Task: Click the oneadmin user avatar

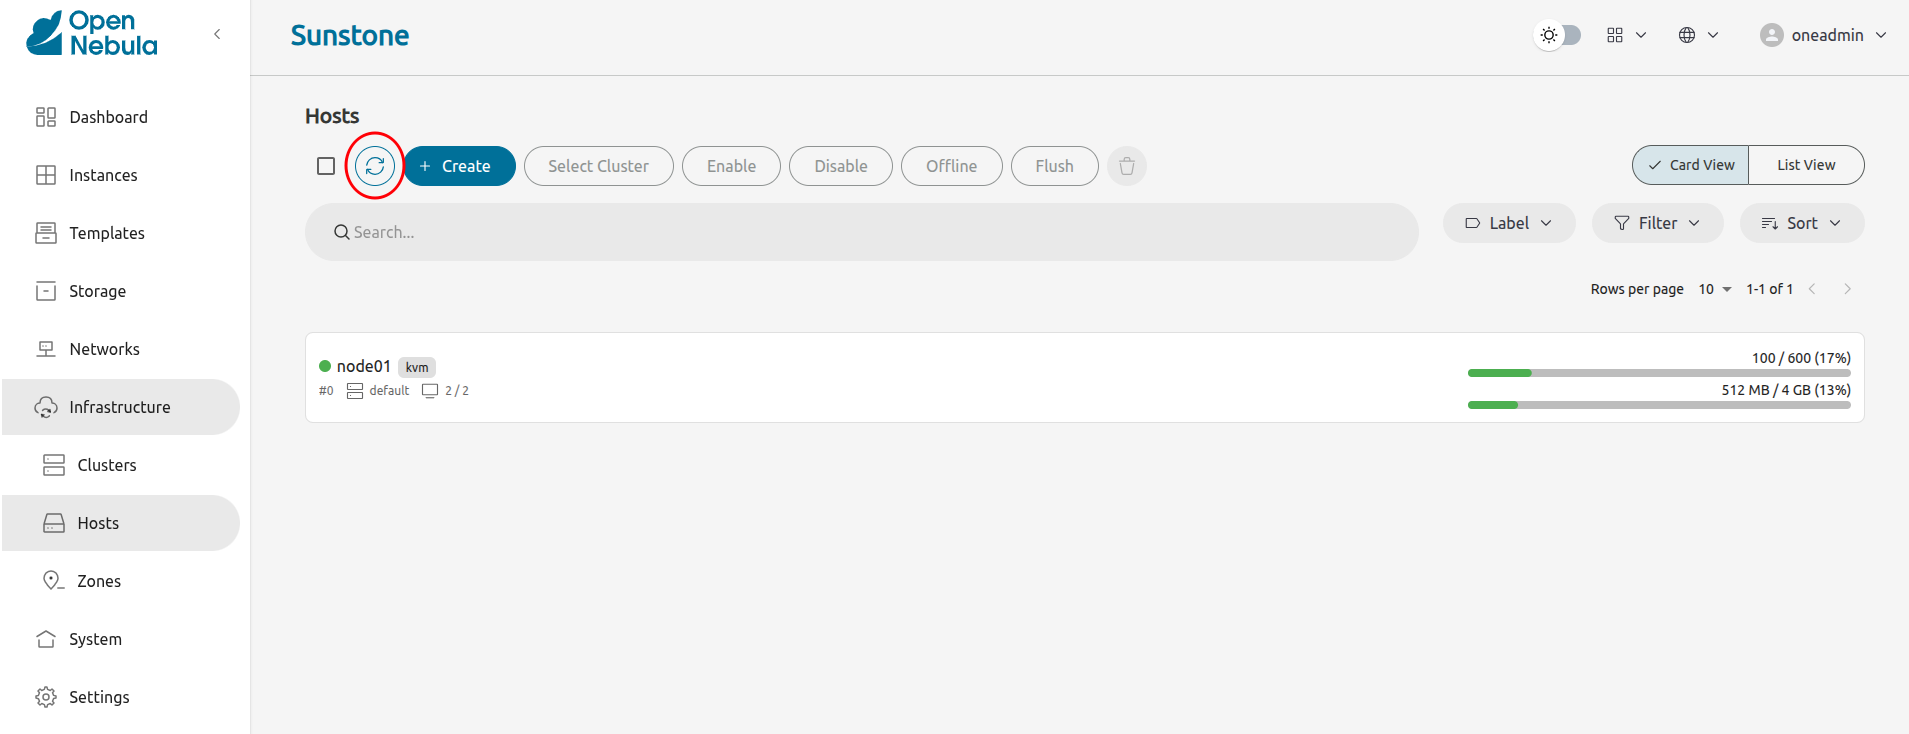Action: pos(1771,35)
